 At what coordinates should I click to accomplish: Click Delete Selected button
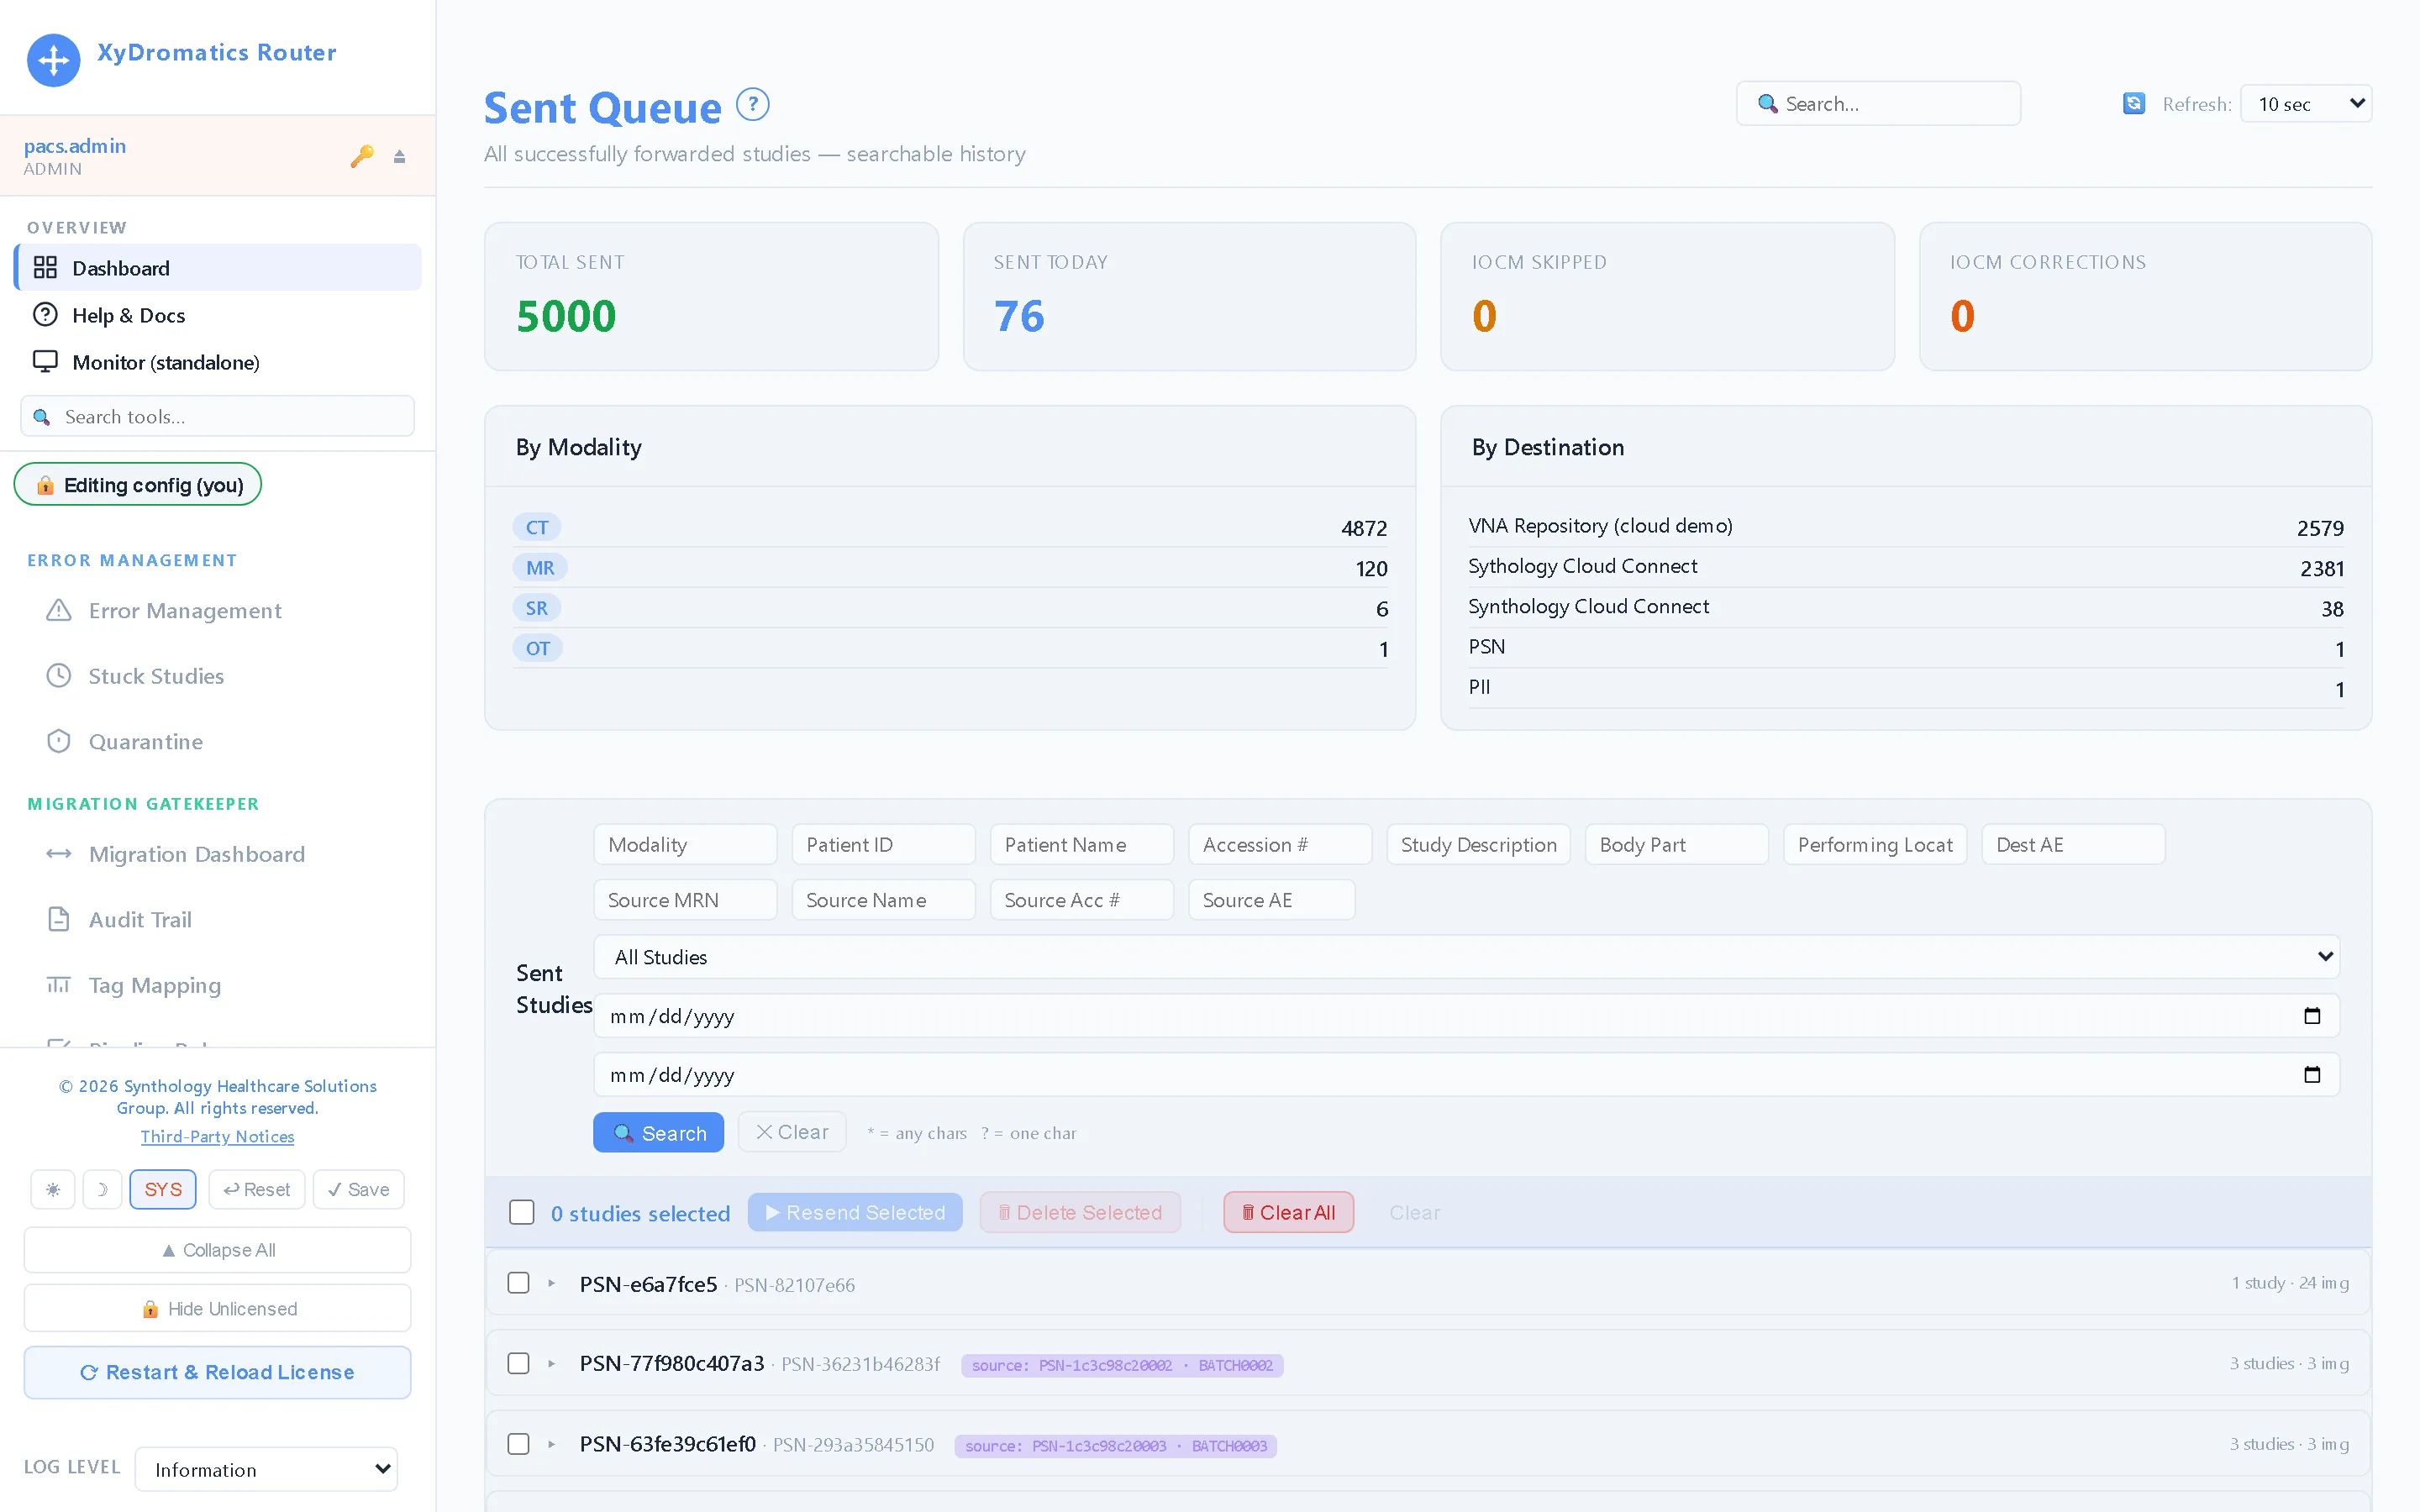click(1080, 1212)
